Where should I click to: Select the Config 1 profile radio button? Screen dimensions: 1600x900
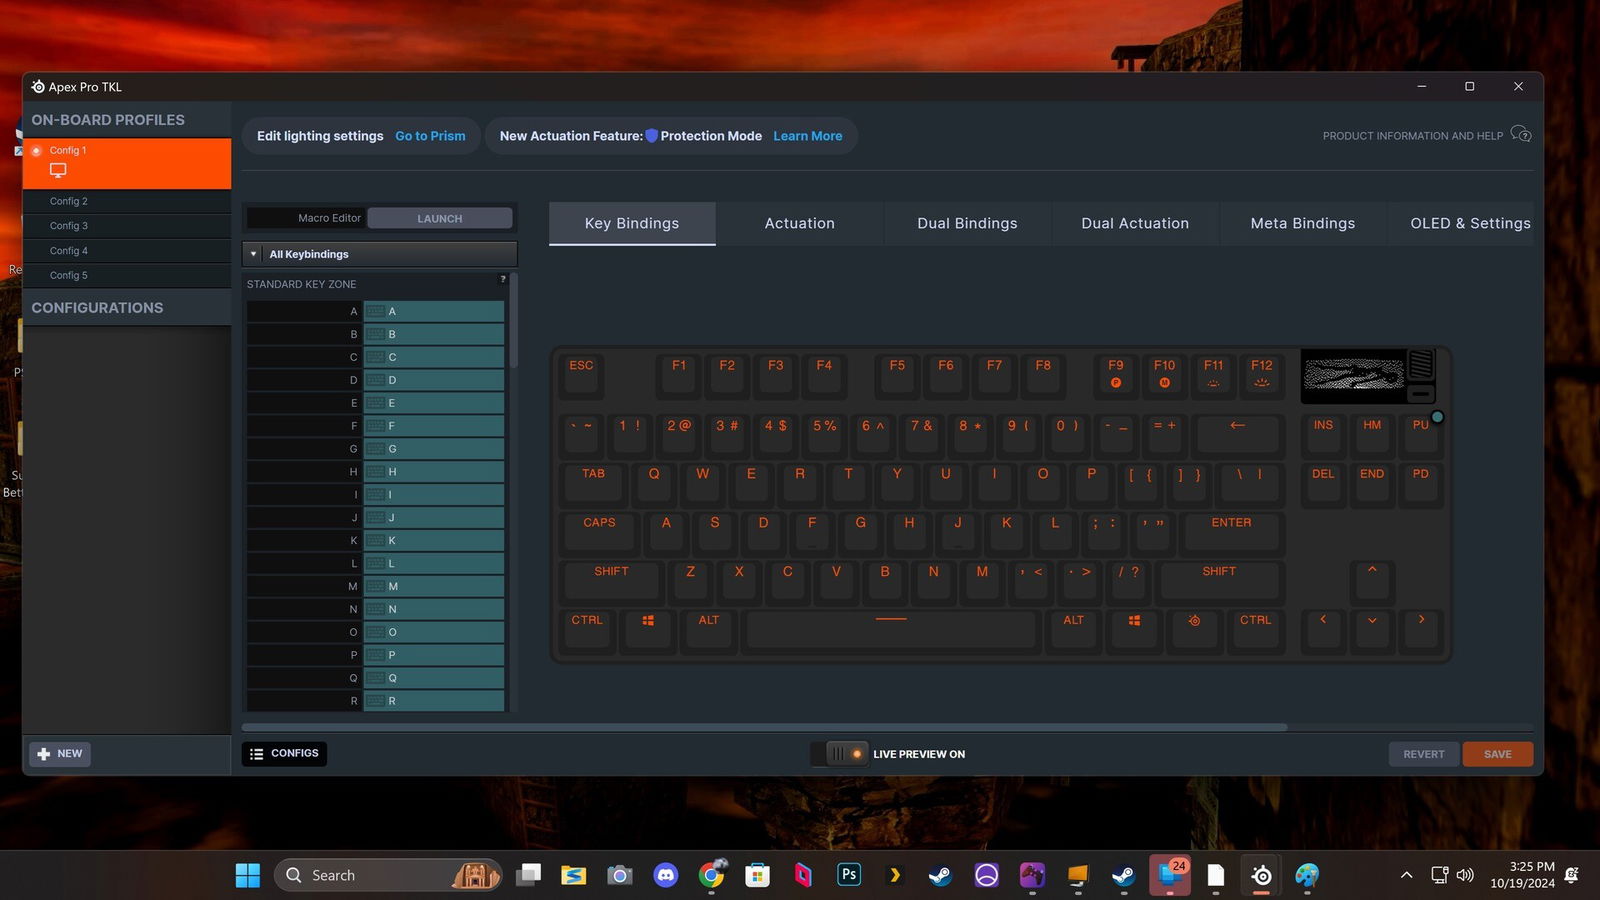tap(37, 150)
